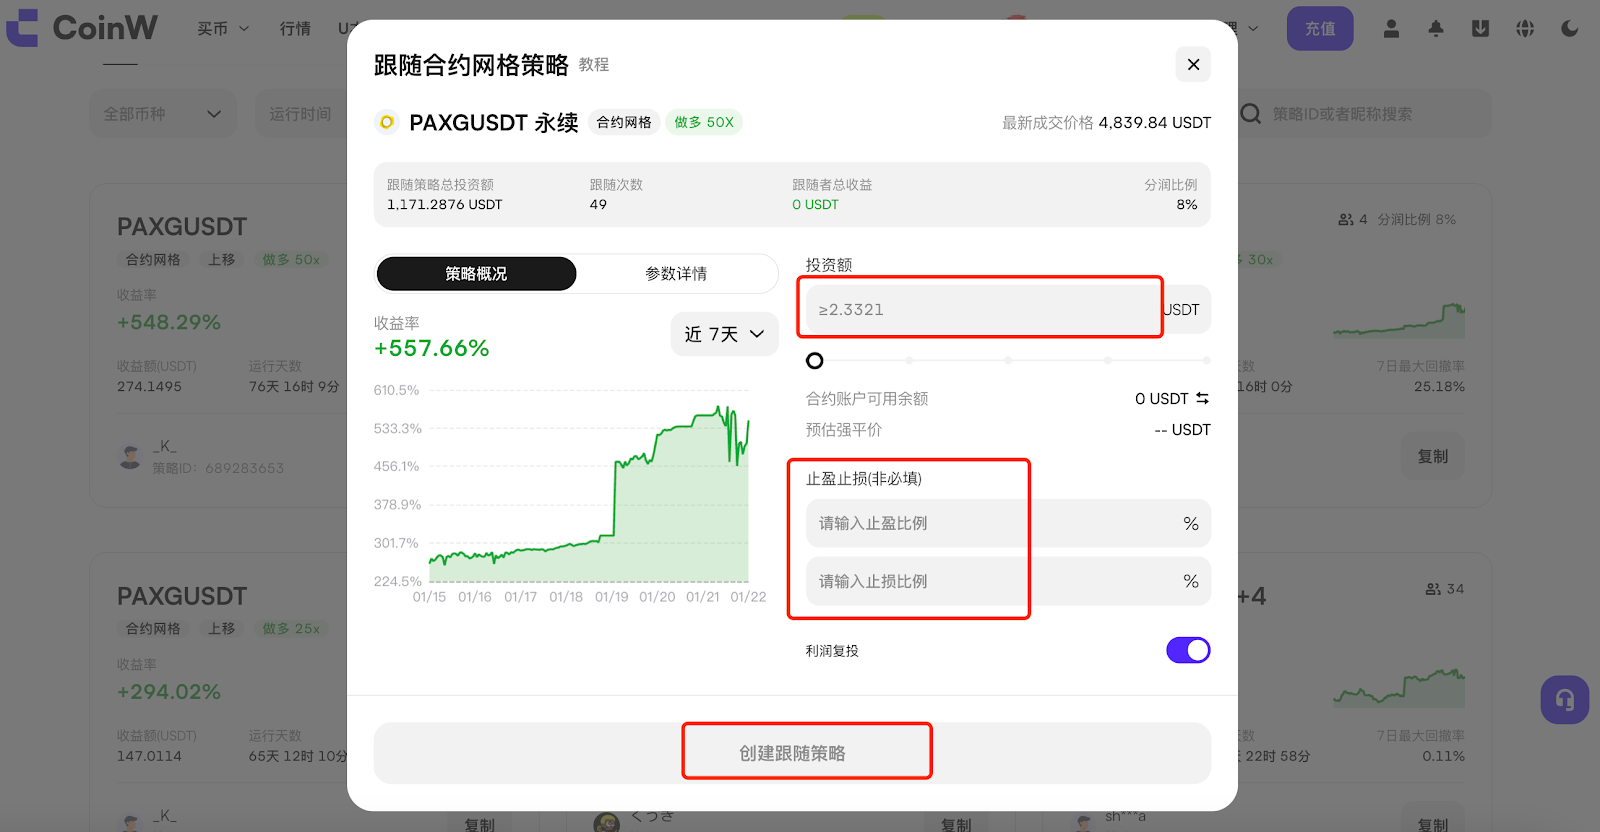
Task: Click the investment amount slider handle
Action: click(x=815, y=360)
